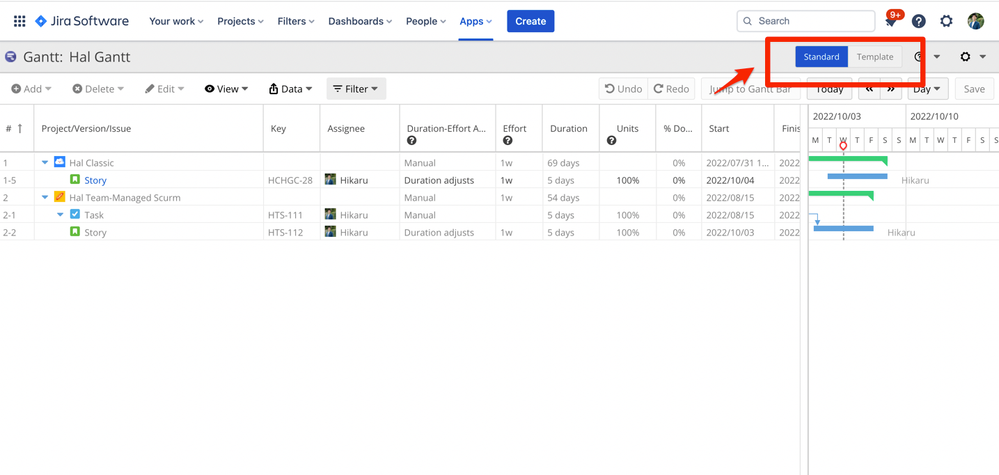Open the View dropdown
This screenshot has height=475, width=999.
[x=226, y=89]
